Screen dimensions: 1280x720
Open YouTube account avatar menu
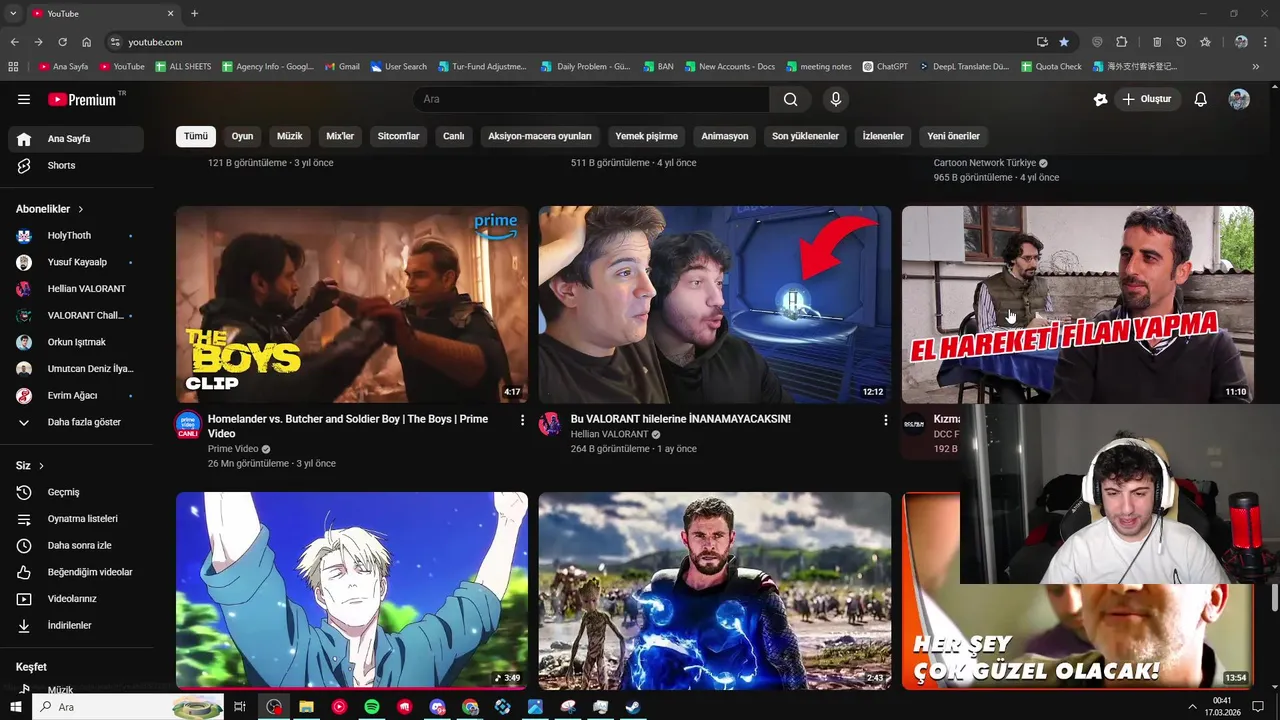[x=1239, y=99]
